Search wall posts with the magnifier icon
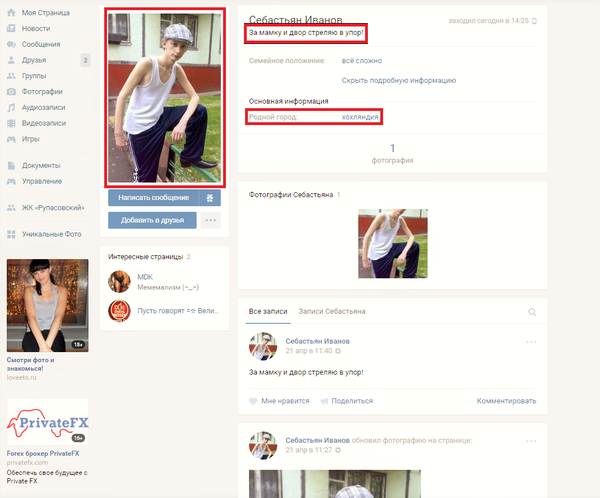The width and height of the screenshot is (600, 498). 532,312
